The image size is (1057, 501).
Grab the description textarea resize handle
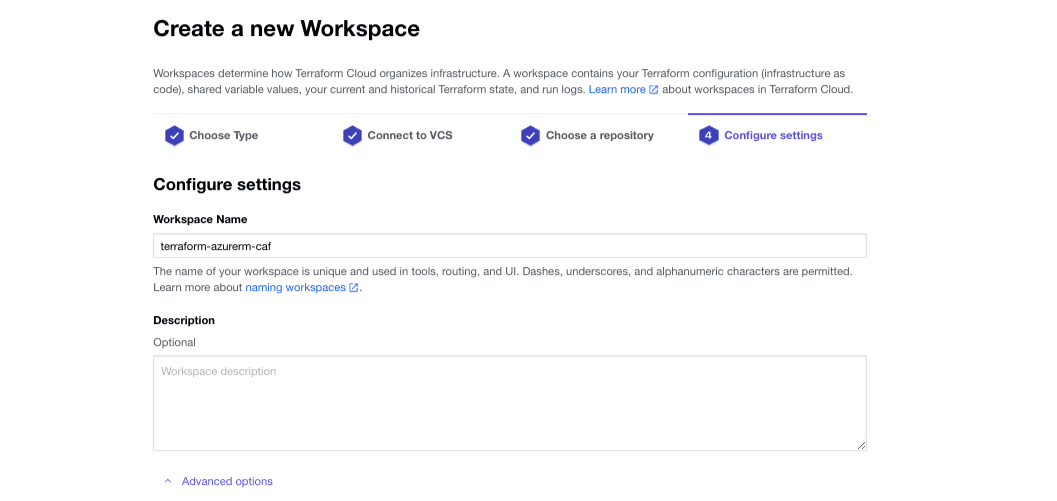[x=861, y=445]
